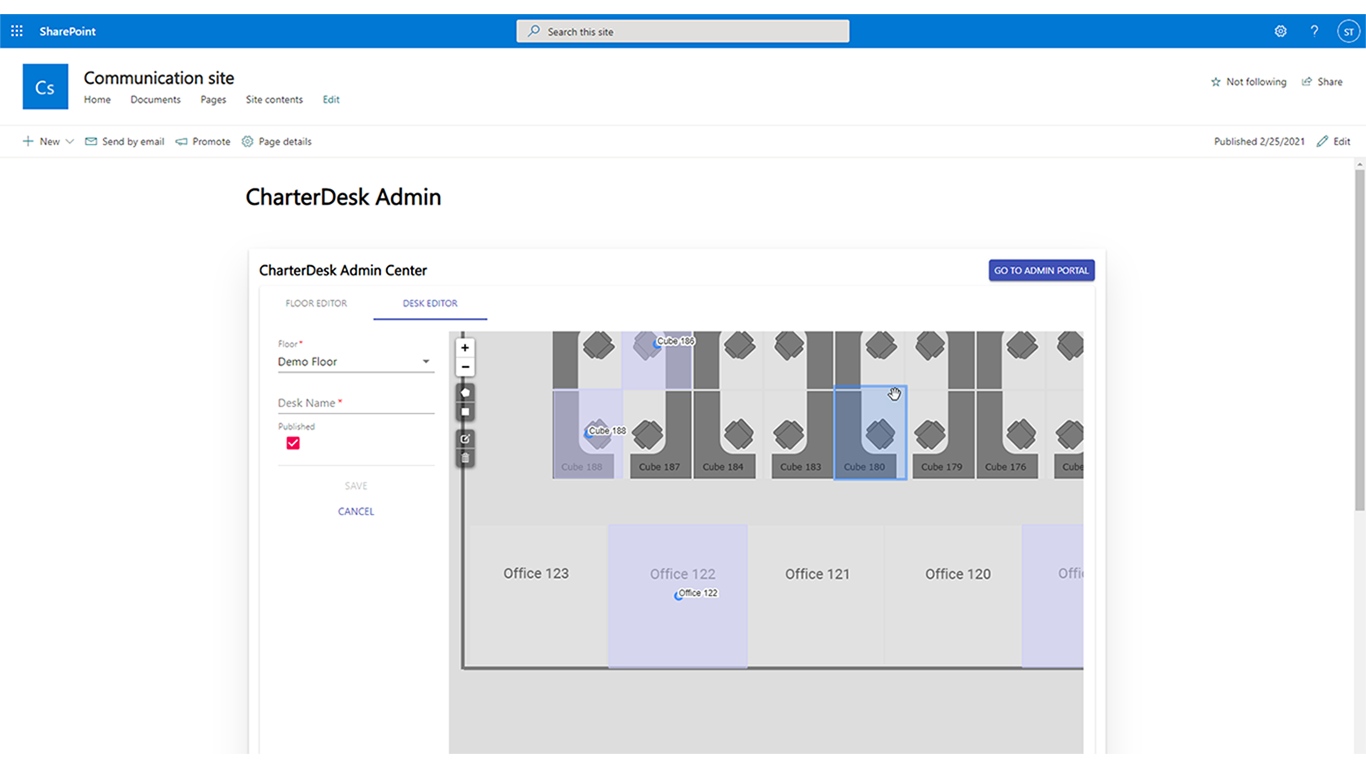Zoom out of the floor map
The width and height of the screenshot is (1366, 768).
(465, 367)
